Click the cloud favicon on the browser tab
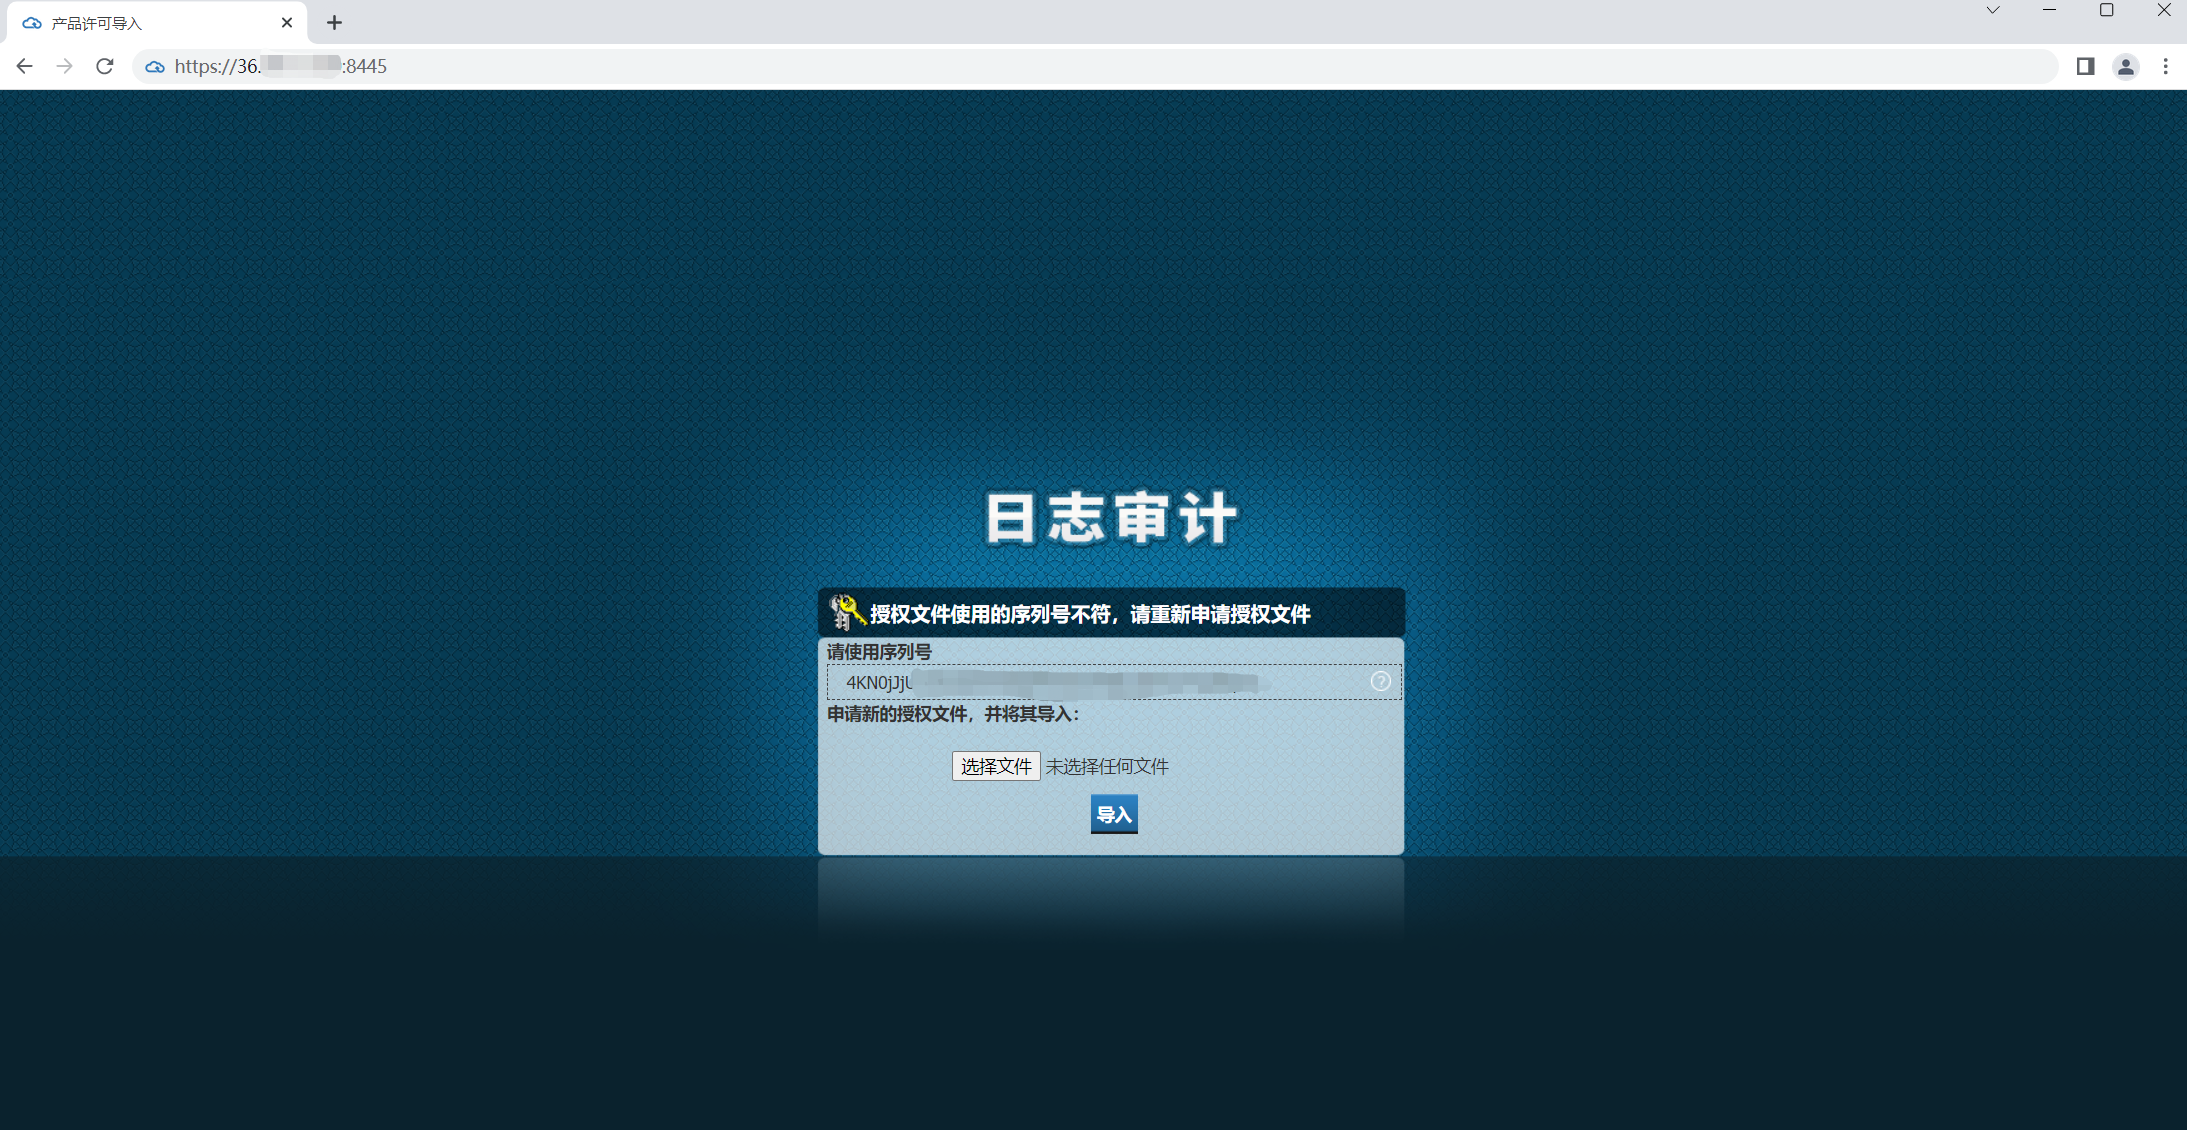The image size is (2187, 1130). coord(31,21)
